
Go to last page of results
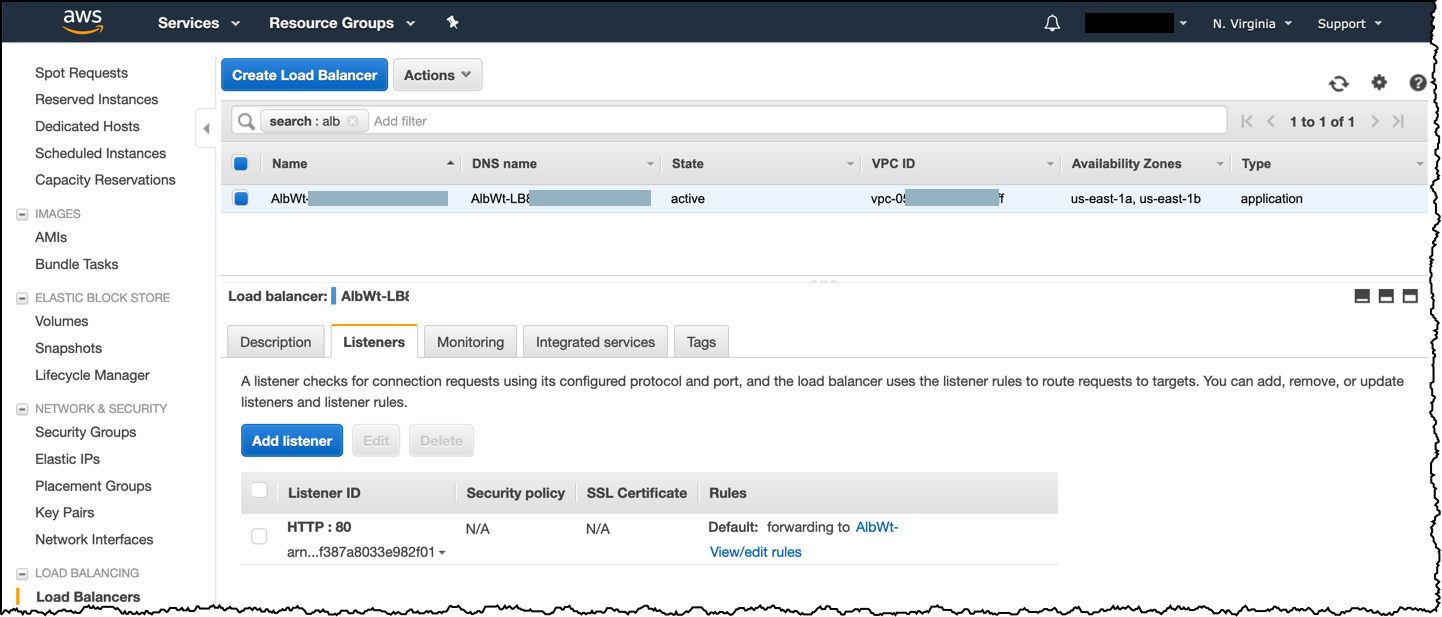point(1398,121)
